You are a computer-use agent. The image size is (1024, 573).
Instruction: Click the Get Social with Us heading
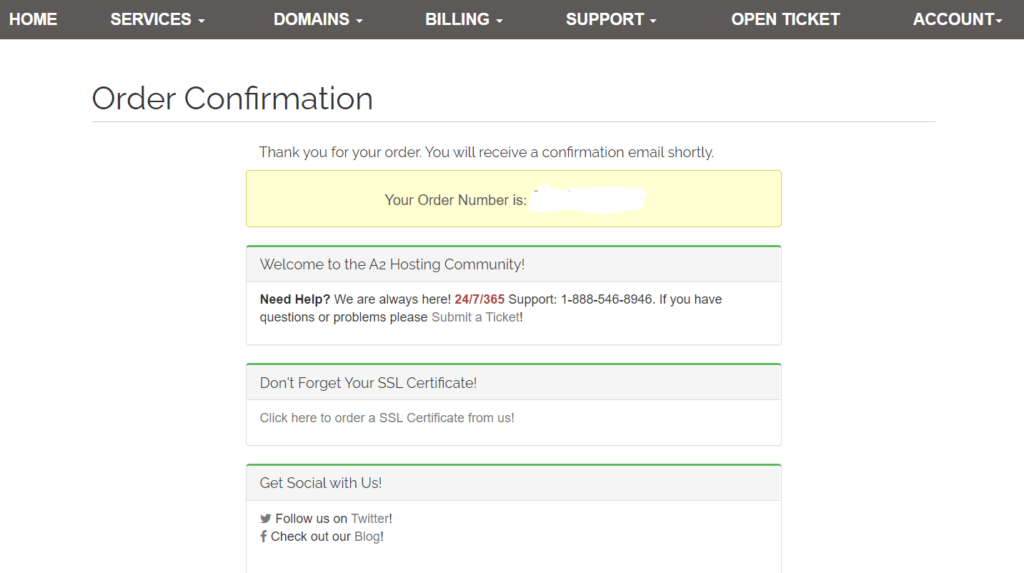(x=321, y=483)
